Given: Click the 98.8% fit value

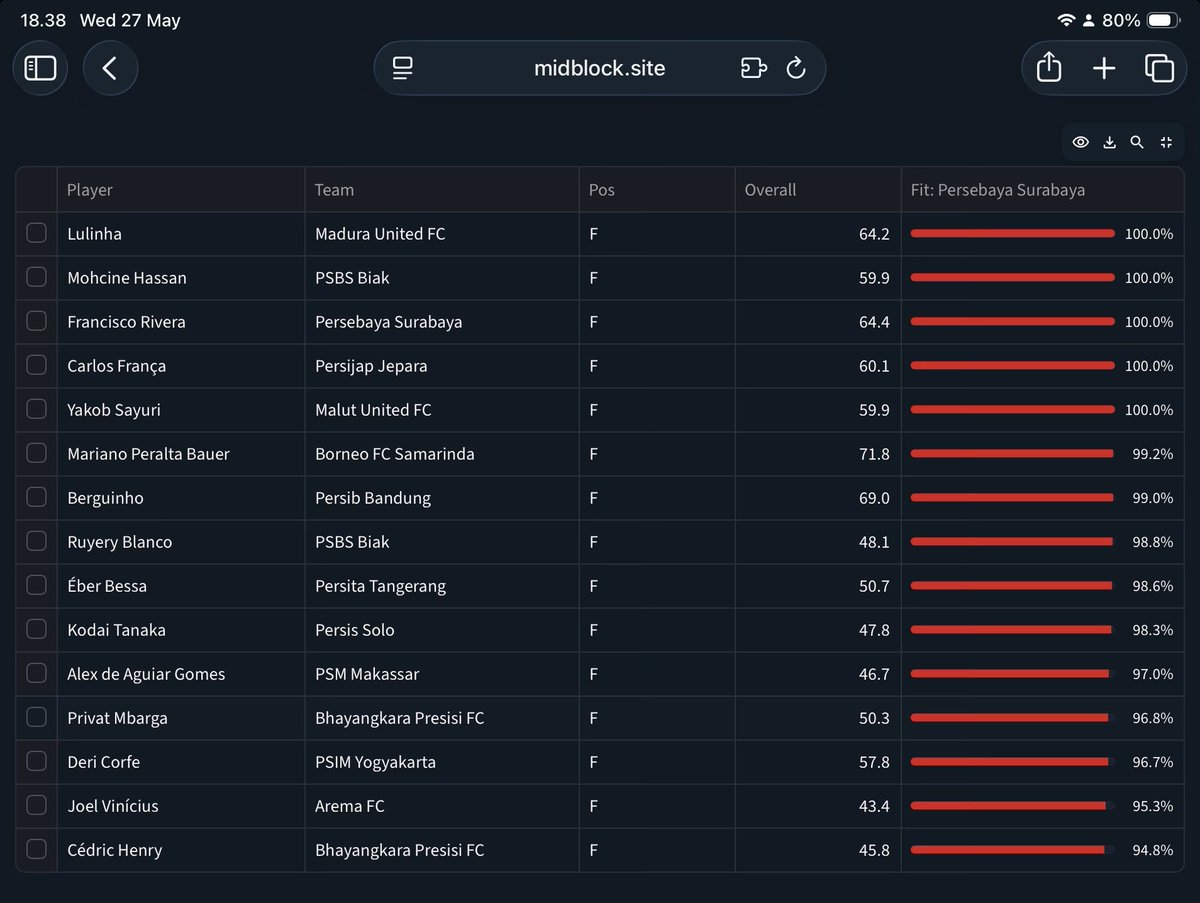Looking at the screenshot, I should (x=1153, y=542).
